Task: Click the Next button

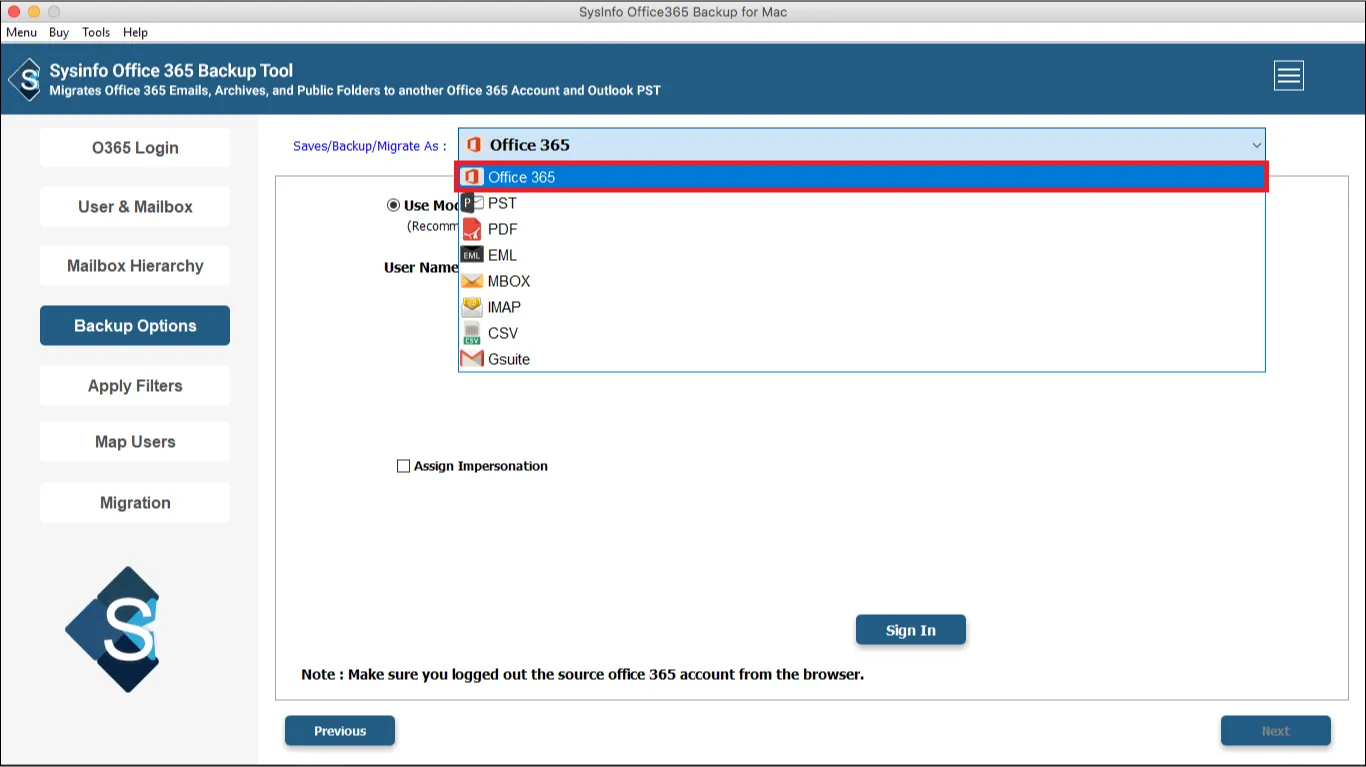Action: (1276, 731)
